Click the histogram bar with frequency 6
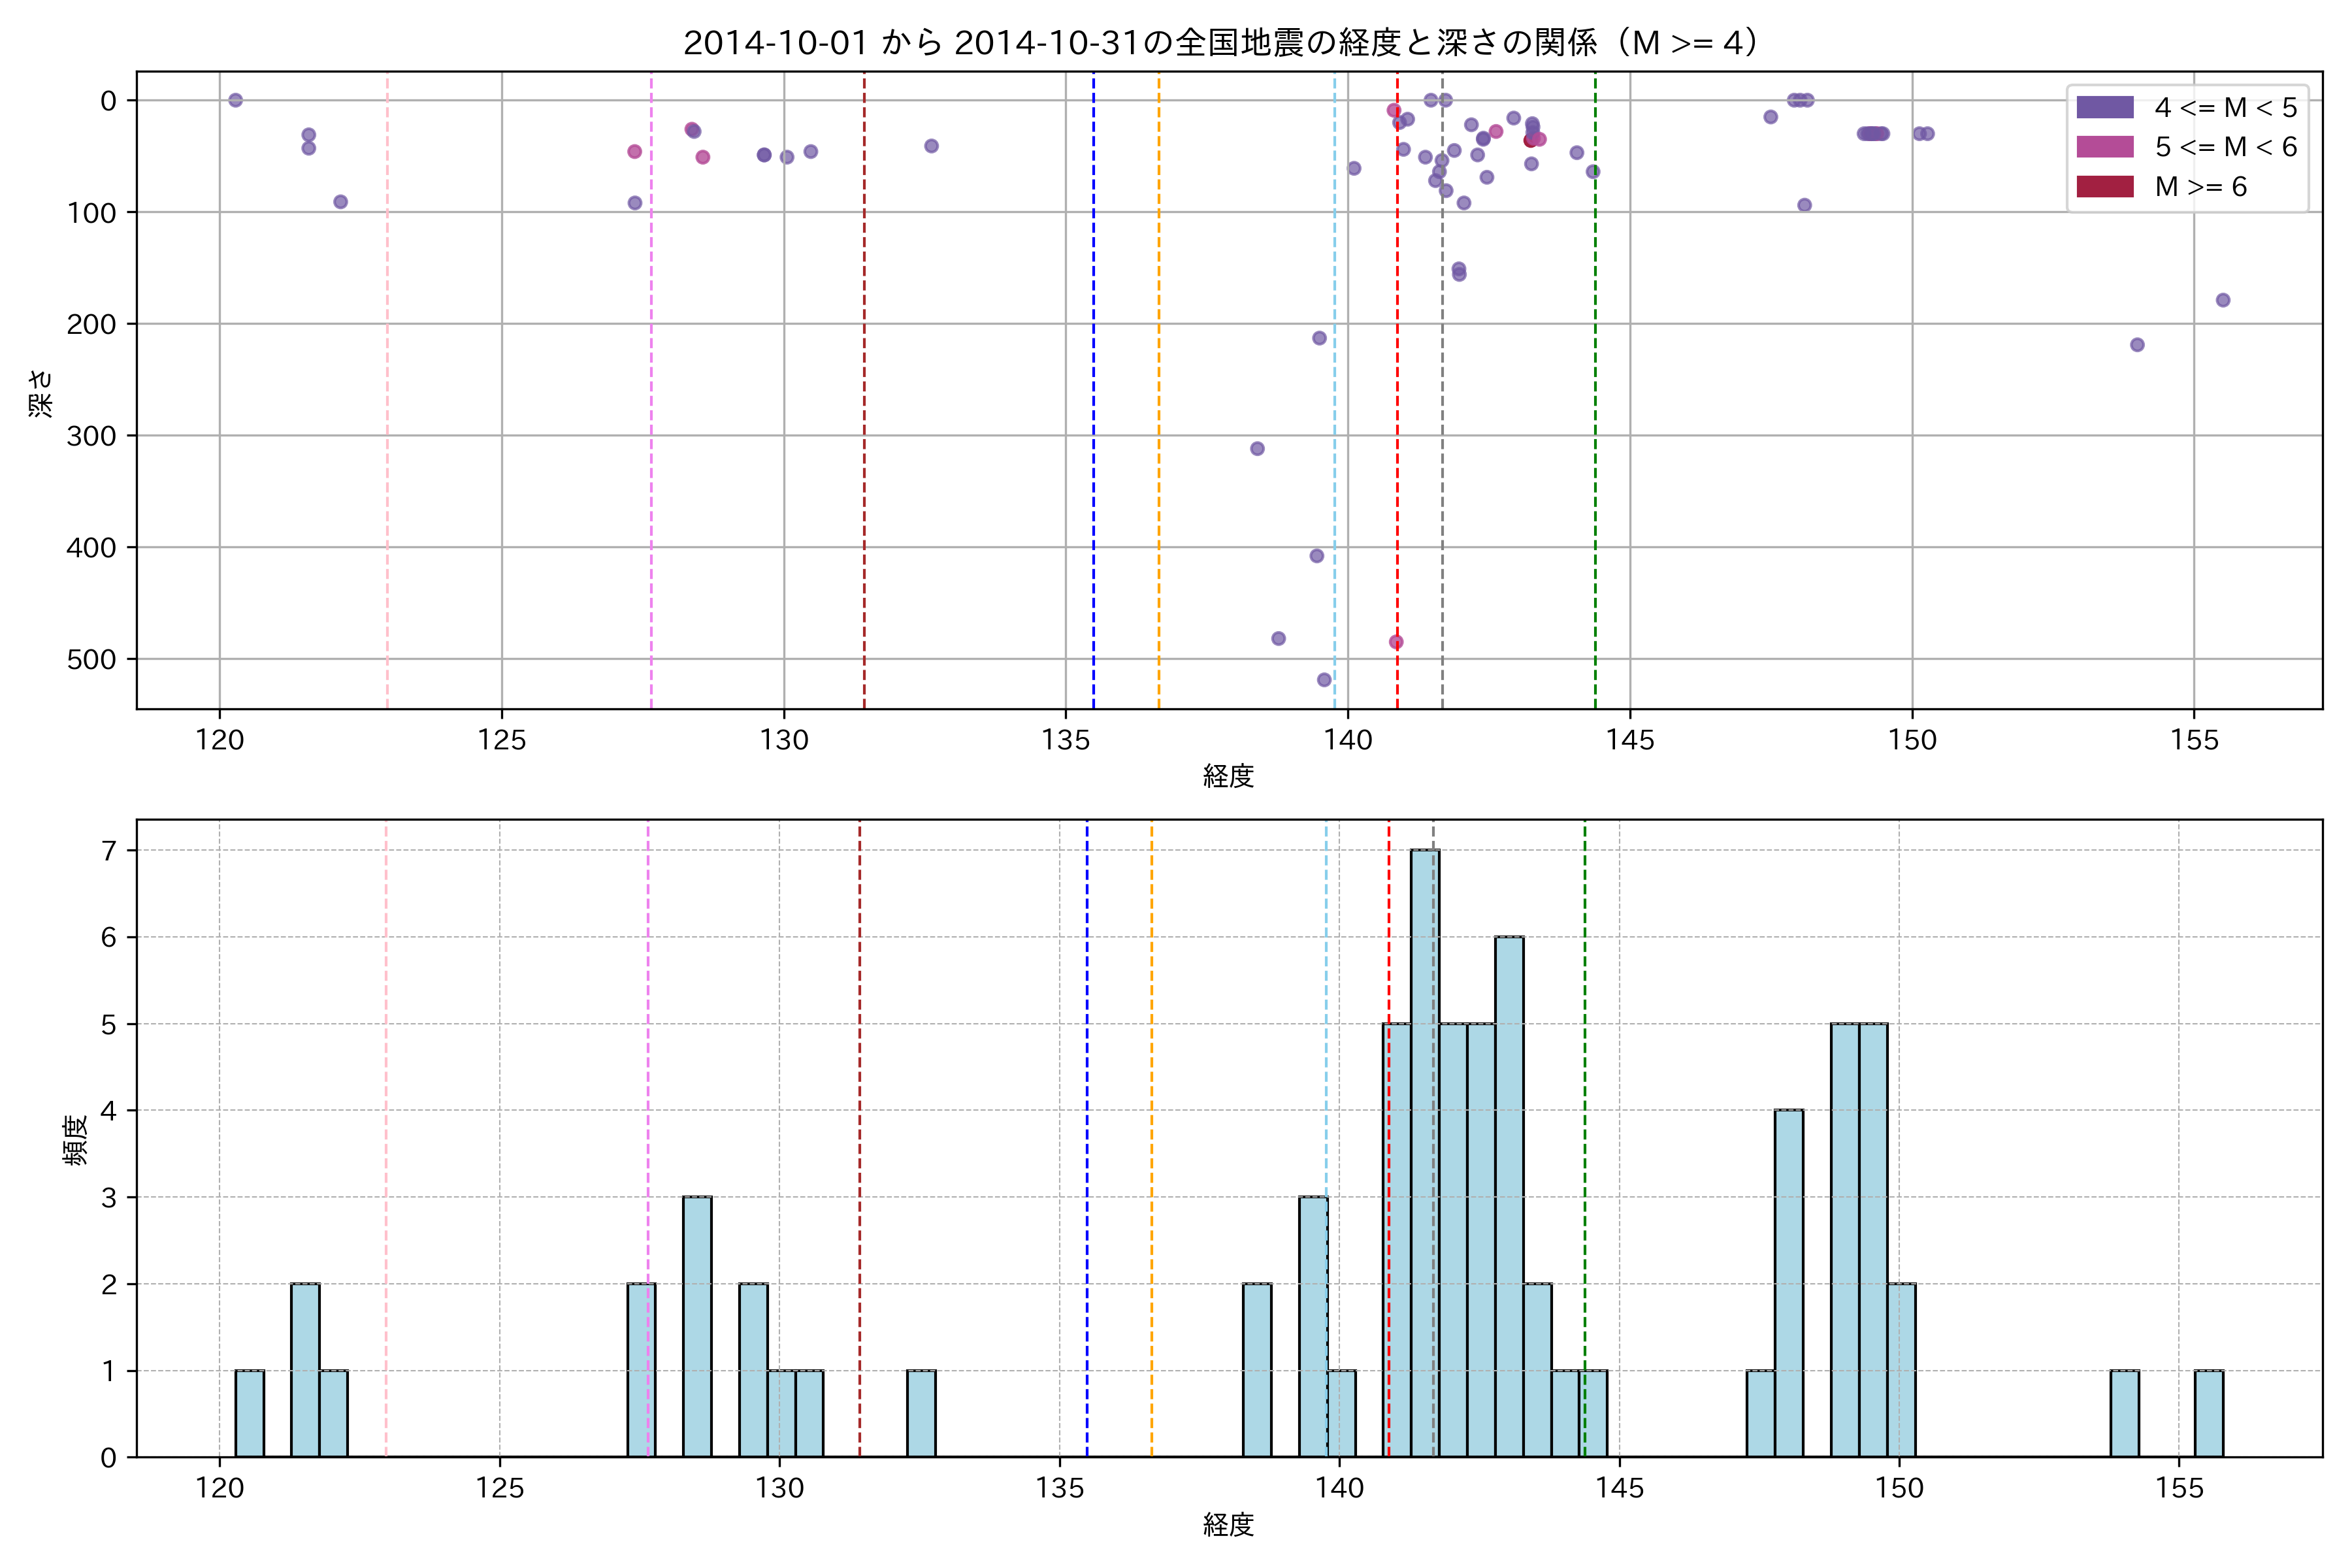Viewport: 2352px width, 1568px height. coord(1509,1196)
